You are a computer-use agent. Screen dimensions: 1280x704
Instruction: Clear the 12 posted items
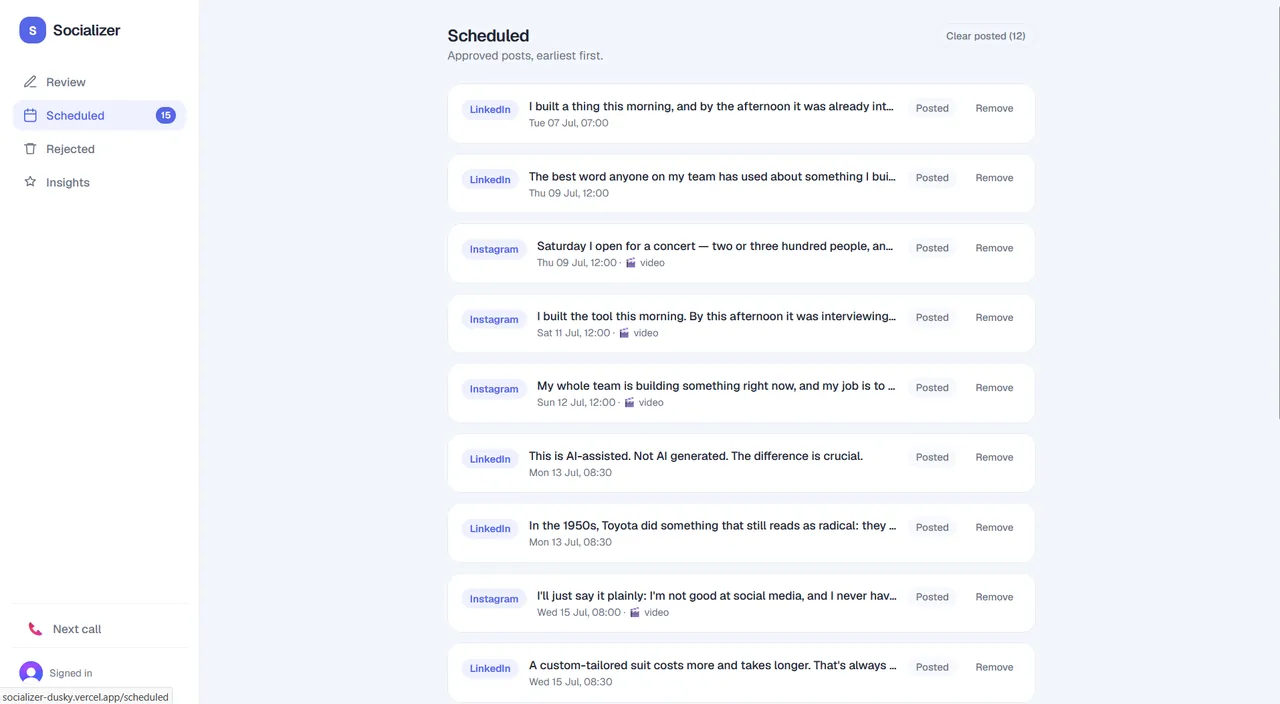[985, 36]
